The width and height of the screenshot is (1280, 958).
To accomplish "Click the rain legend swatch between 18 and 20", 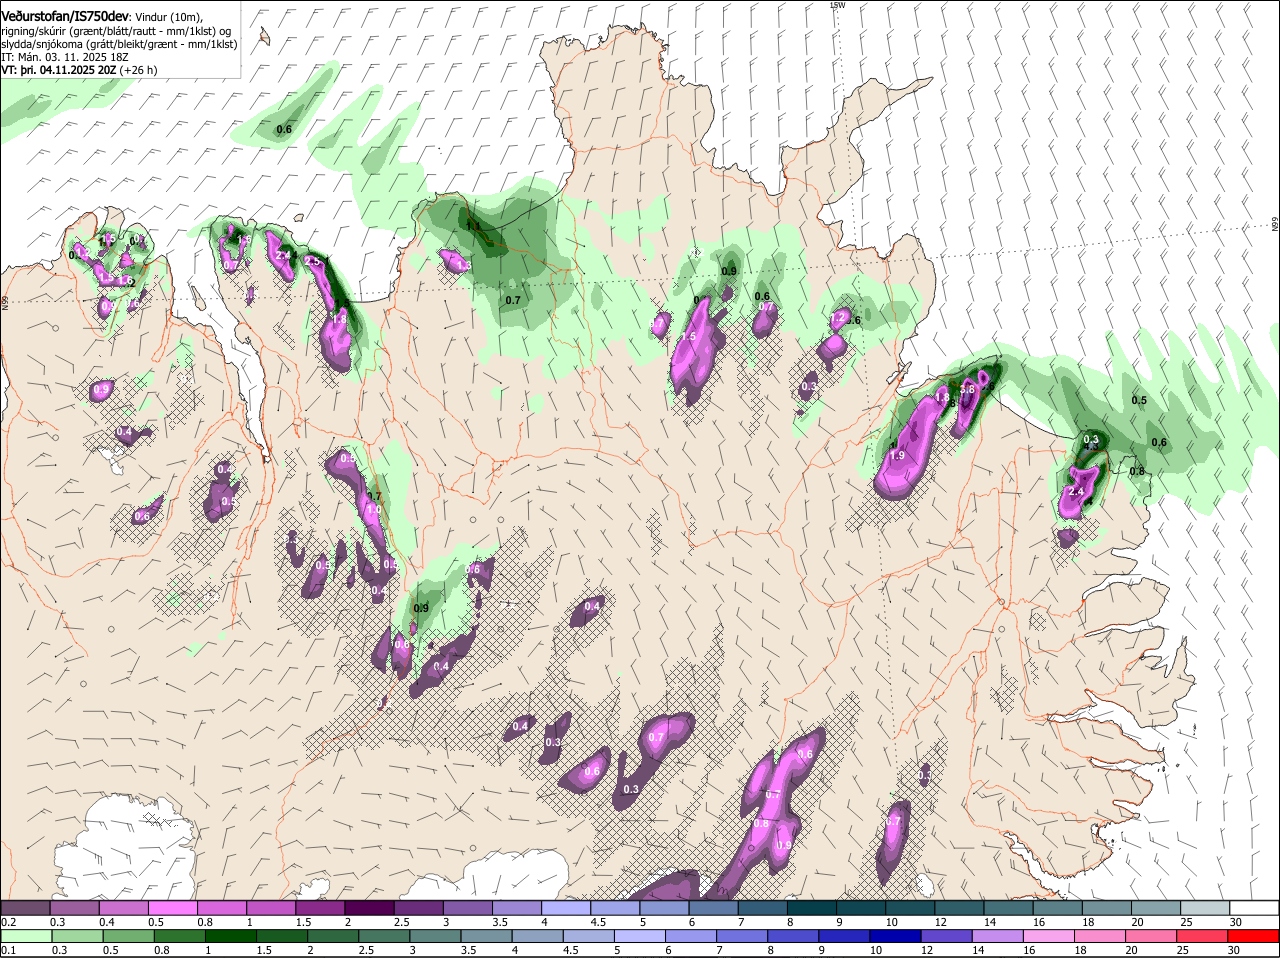I will tap(1099, 936).
